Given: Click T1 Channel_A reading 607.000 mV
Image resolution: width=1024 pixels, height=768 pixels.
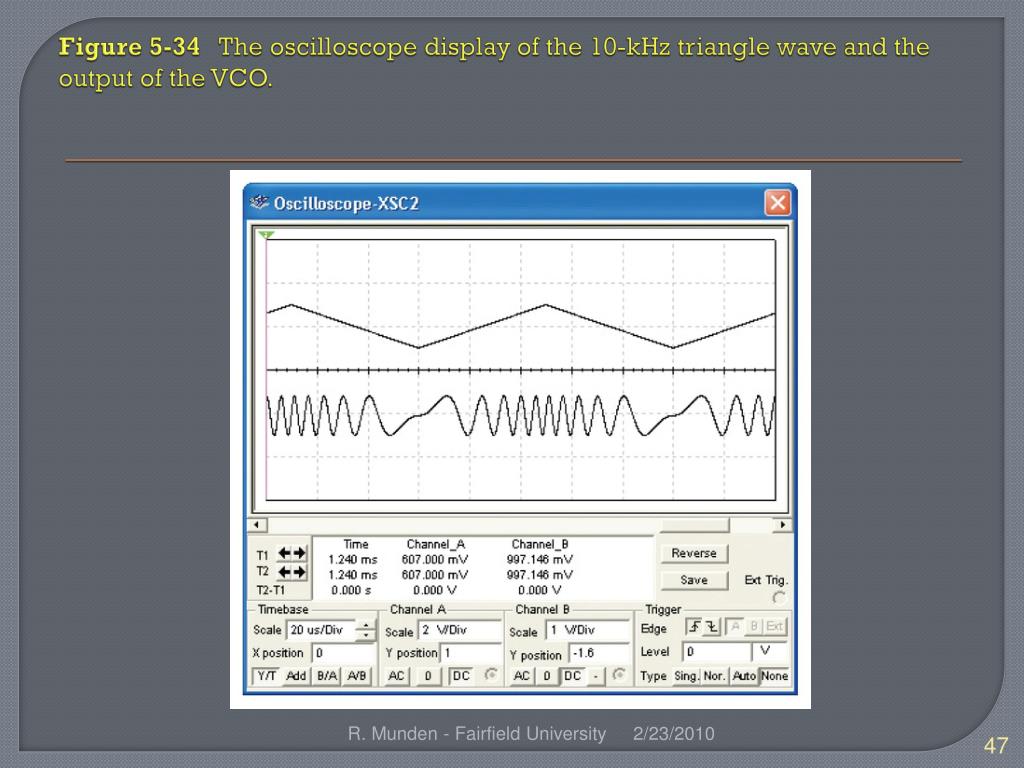Looking at the screenshot, I should (x=435, y=560).
